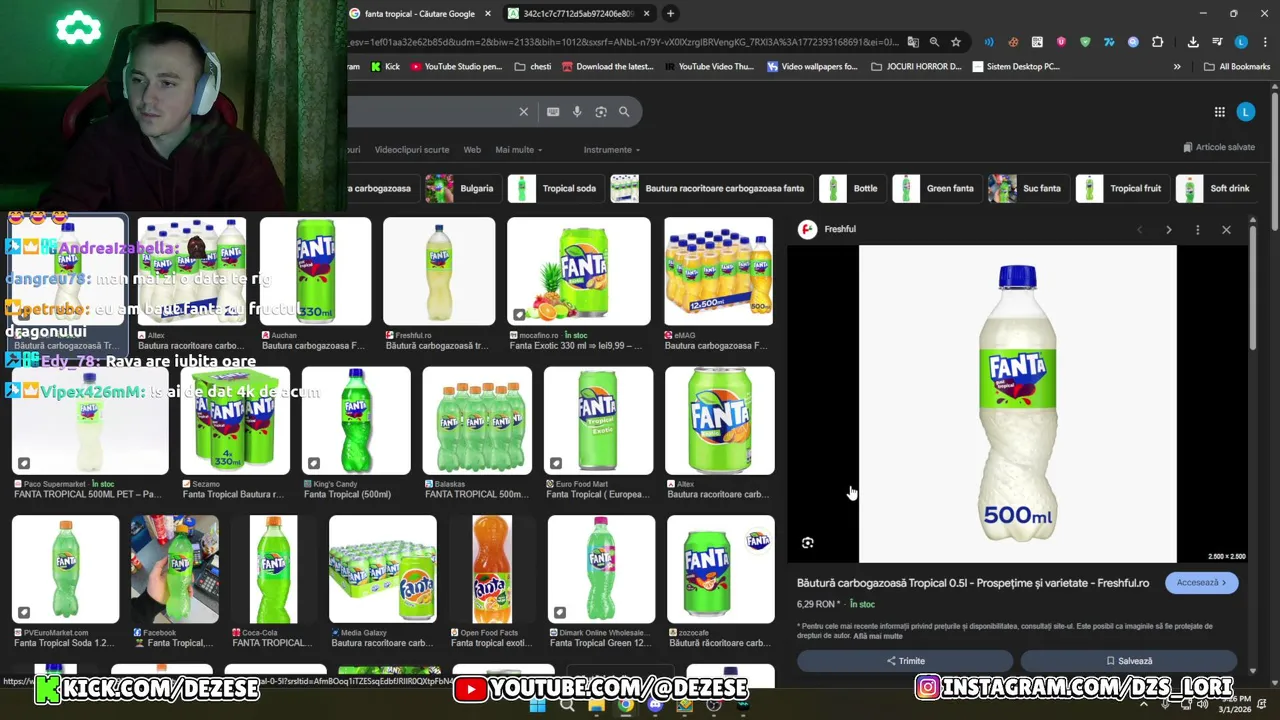This screenshot has width=1280, height=720.
Task: Click the green shield extension icon
Action: 1085,42
